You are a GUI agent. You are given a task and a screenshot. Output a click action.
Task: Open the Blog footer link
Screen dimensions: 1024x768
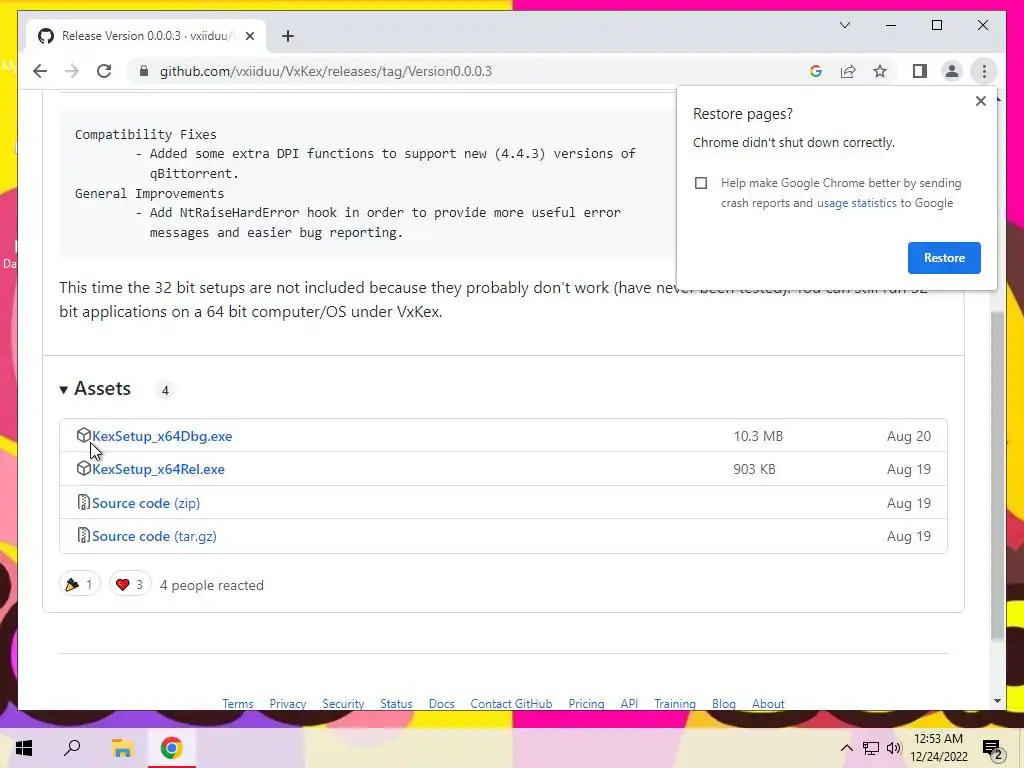724,703
